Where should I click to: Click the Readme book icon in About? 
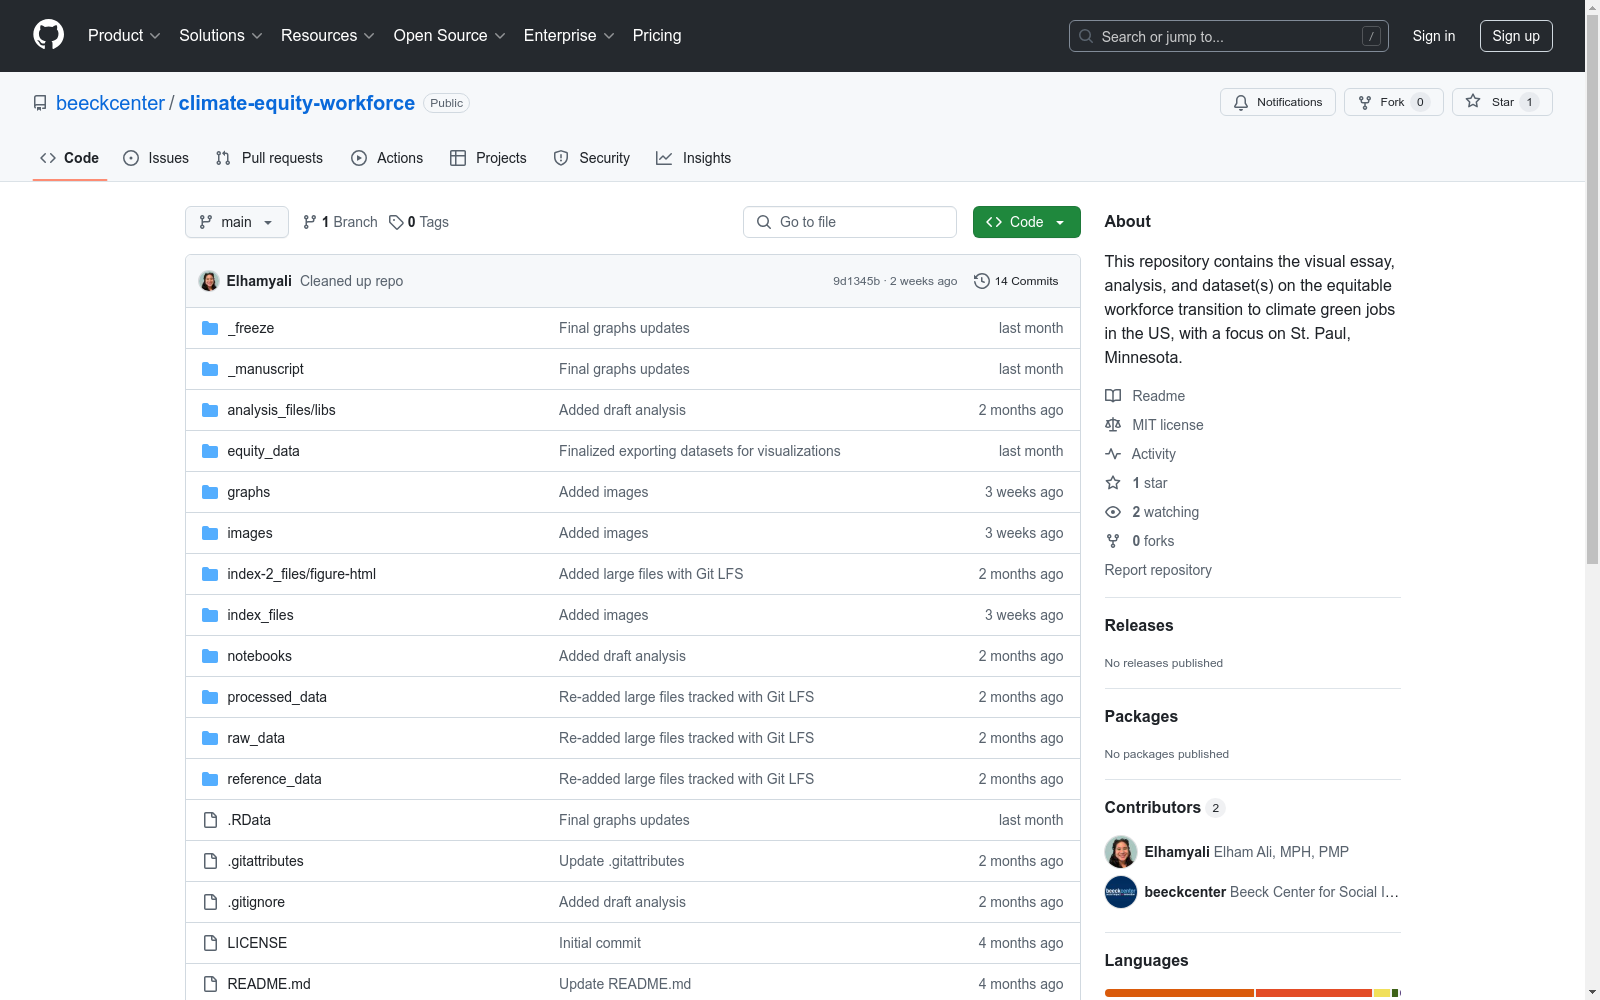click(x=1113, y=396)
